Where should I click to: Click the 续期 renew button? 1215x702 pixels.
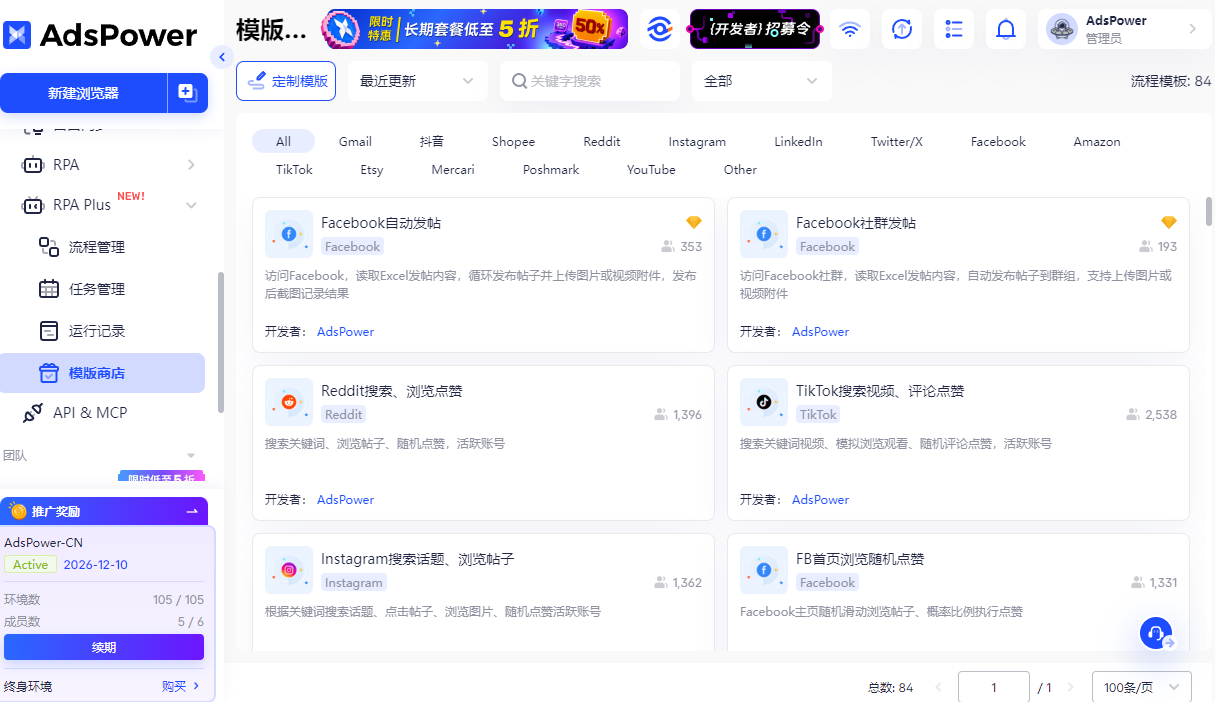pyautogui.click(x=104, y=647)
